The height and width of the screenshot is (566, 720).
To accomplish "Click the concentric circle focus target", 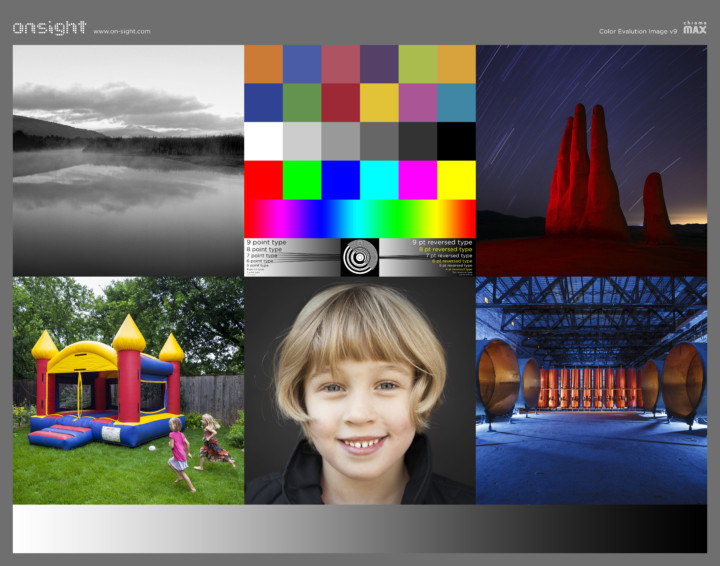I will (360, 258).
